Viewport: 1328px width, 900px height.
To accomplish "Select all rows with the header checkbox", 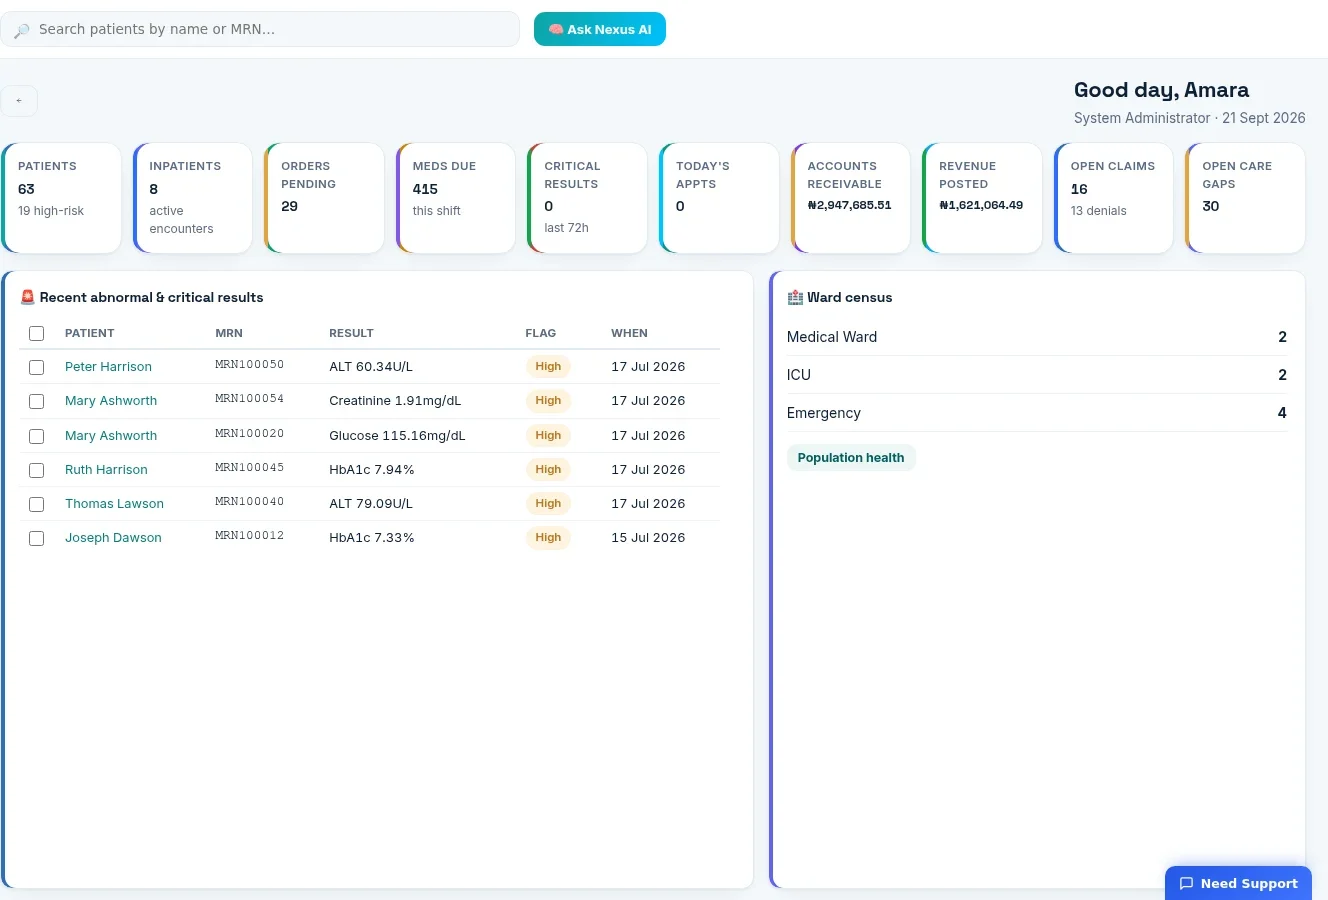I will click(37, 333).
